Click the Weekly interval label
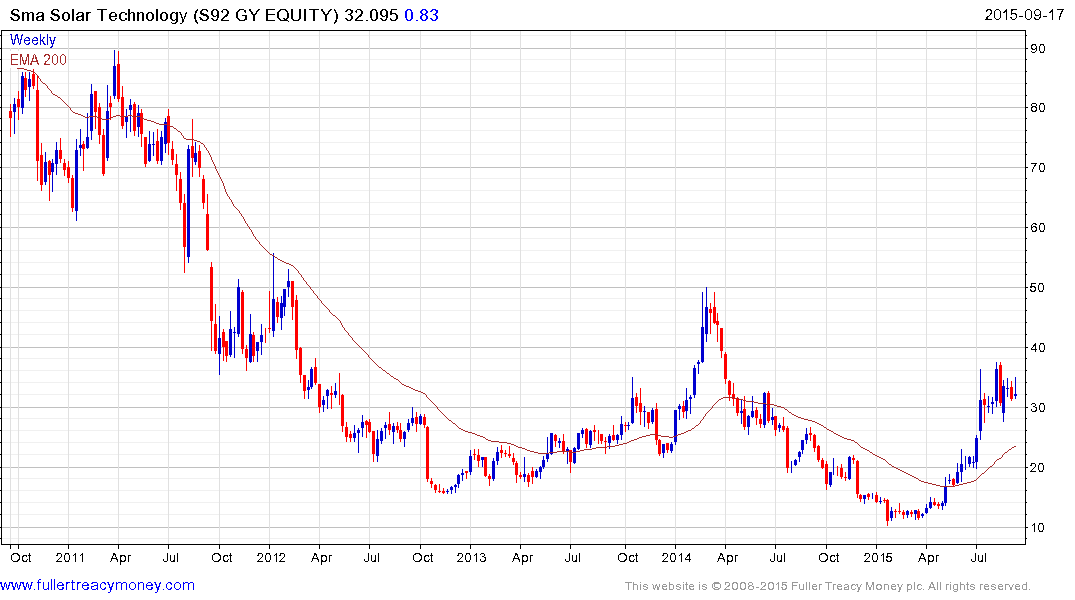 click(x=33, y=40)
